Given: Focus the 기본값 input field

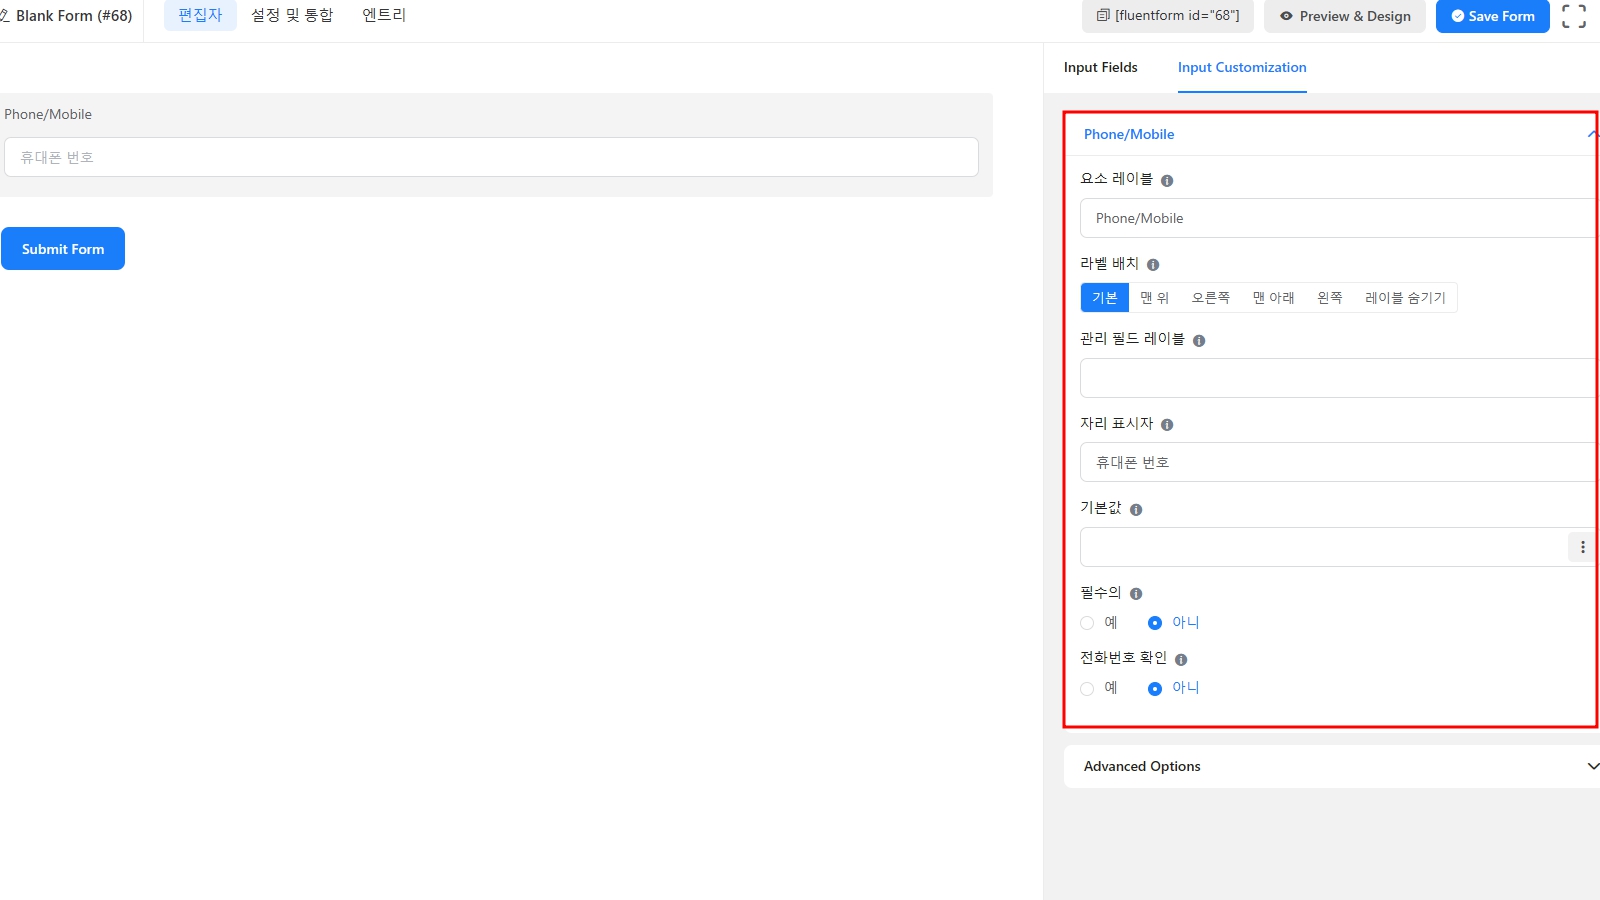Looking at the screenshot, I should click(x=1324, y=547).
